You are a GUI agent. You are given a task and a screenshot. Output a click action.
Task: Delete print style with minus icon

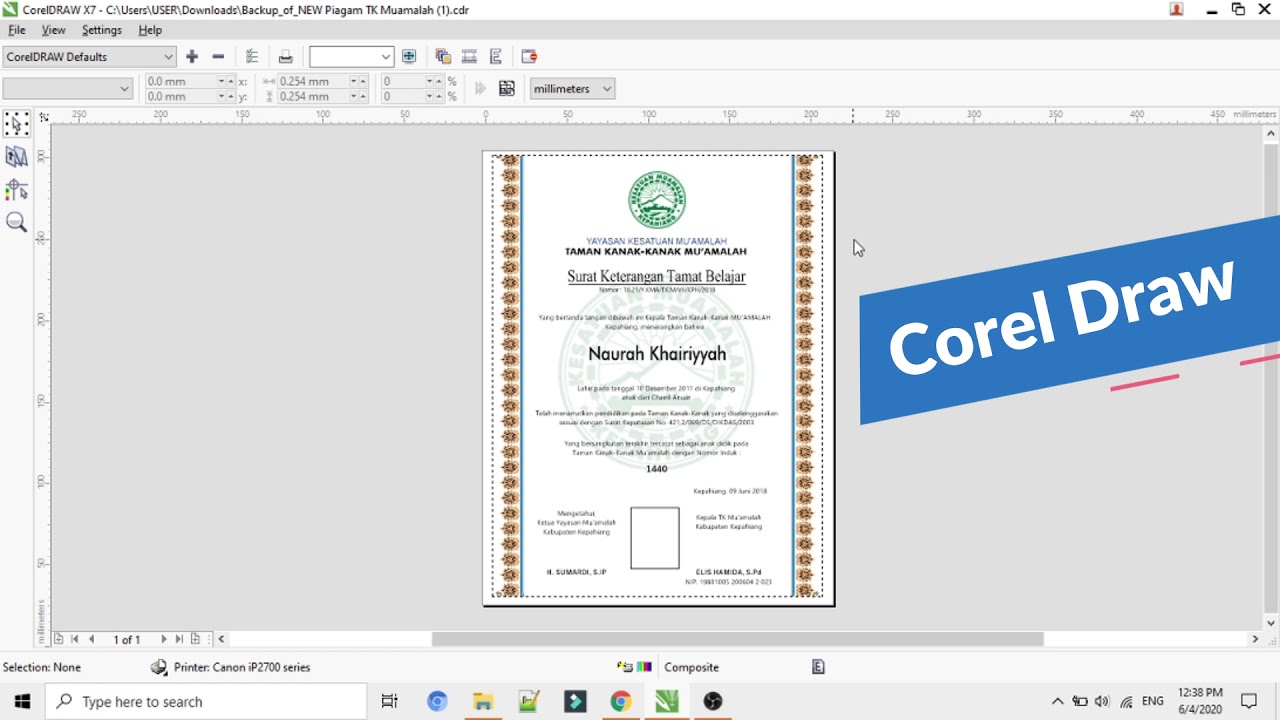click(218, 57)
